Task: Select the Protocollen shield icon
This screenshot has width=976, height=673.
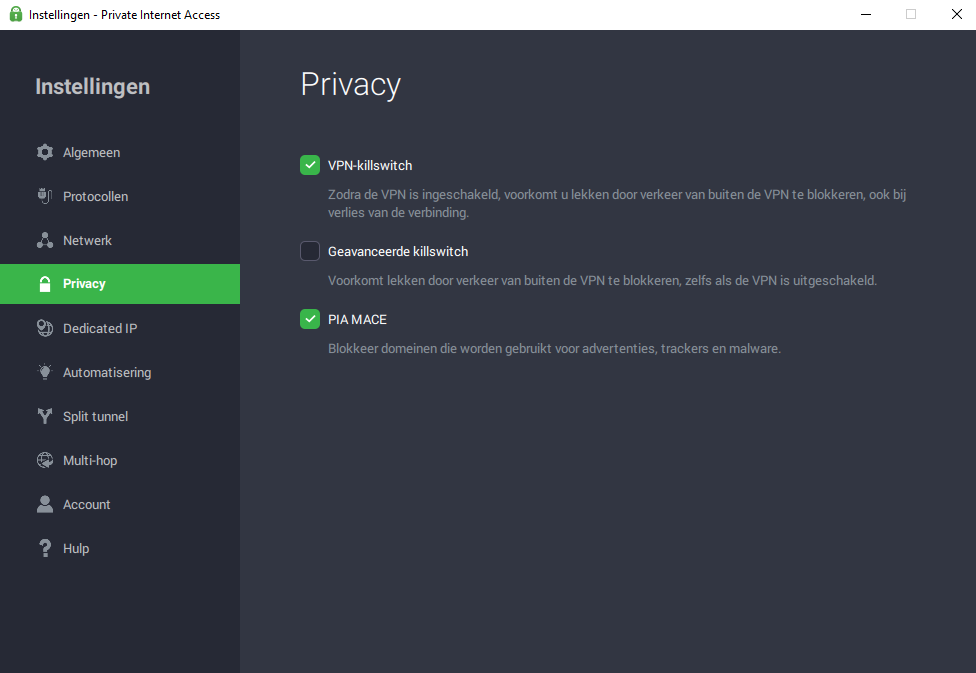Action: pos(45,196)
